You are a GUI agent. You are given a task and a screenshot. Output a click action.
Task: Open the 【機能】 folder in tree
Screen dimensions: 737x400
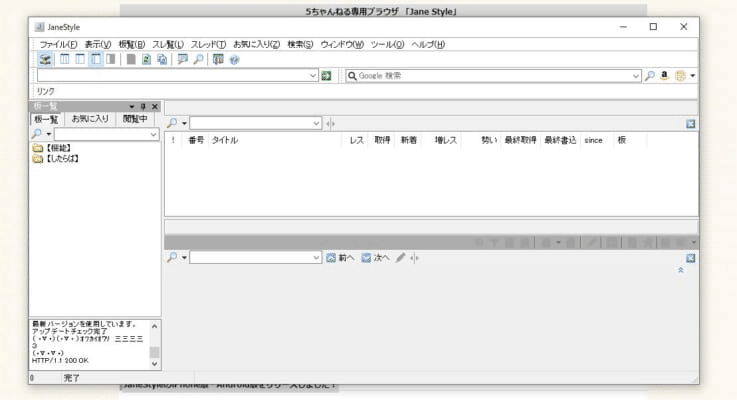pyautogui.click(x=52, y=148)
